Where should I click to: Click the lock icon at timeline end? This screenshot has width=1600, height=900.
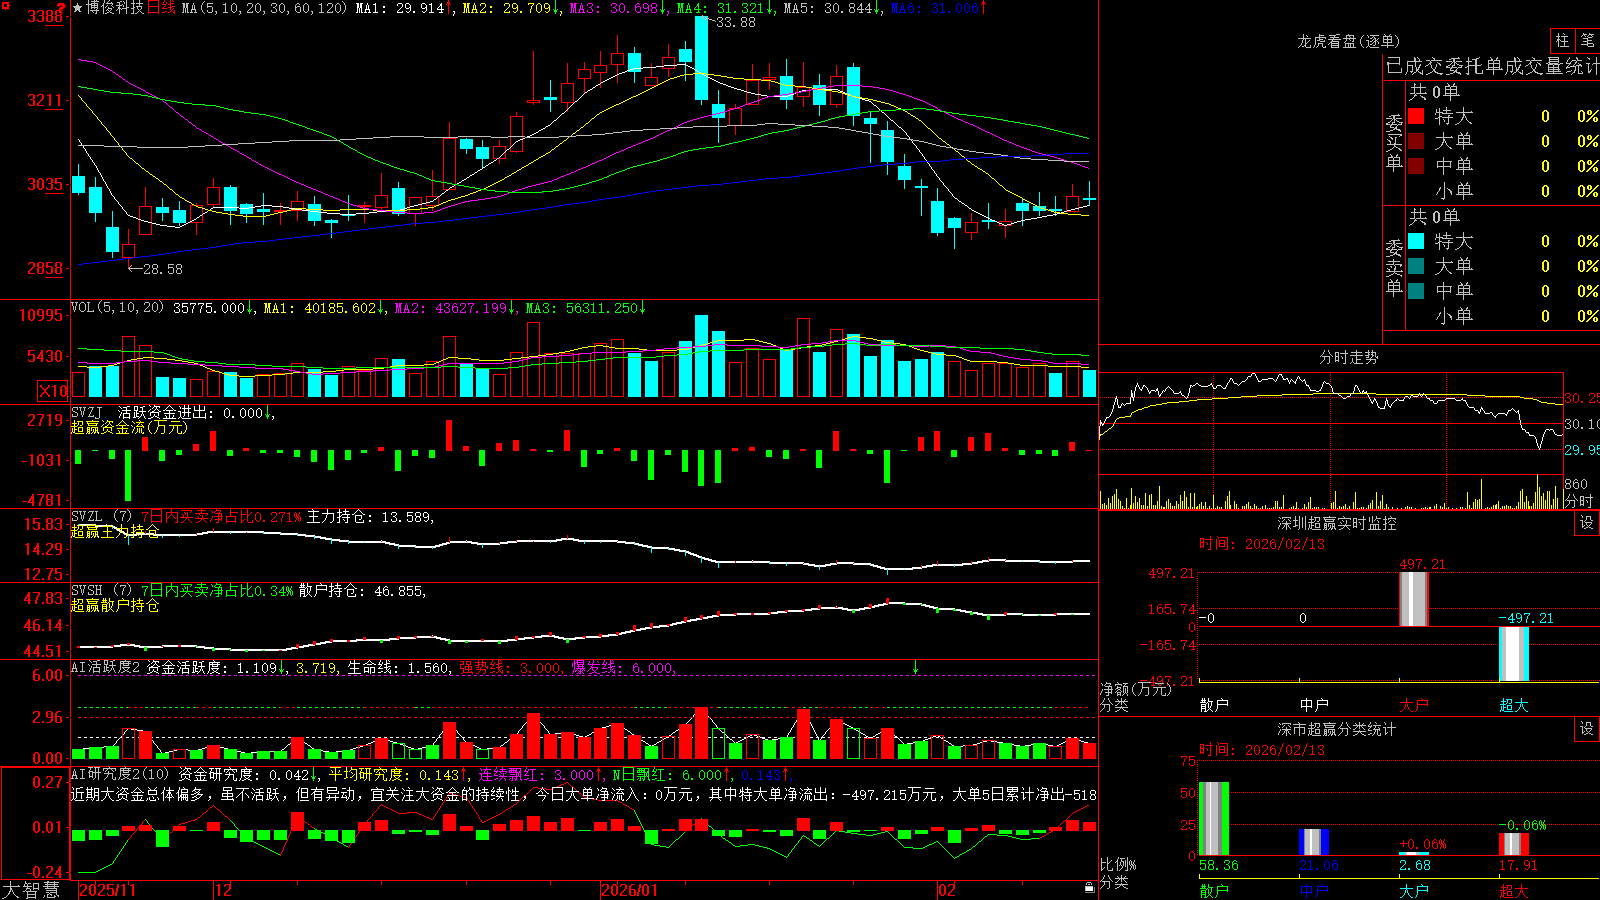[1089, 887]
